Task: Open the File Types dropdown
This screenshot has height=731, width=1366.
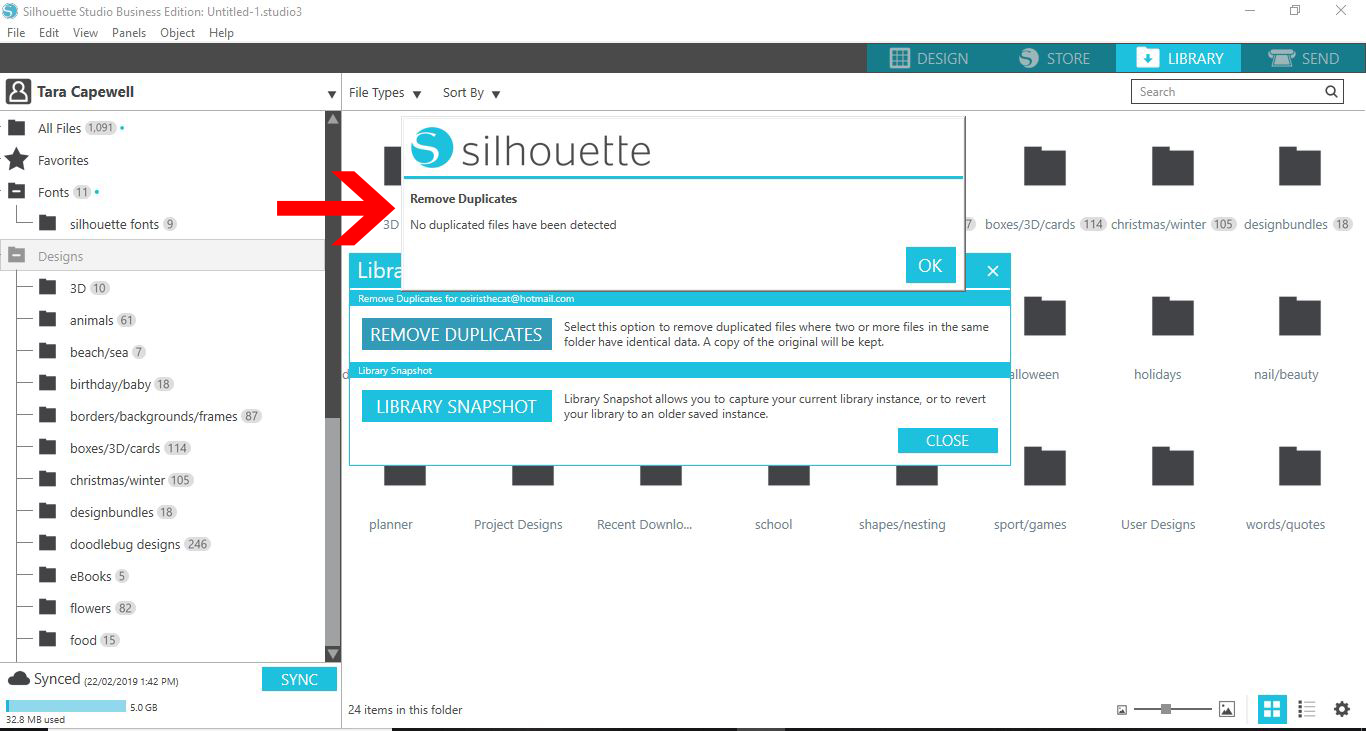Action: click(385, 93)
